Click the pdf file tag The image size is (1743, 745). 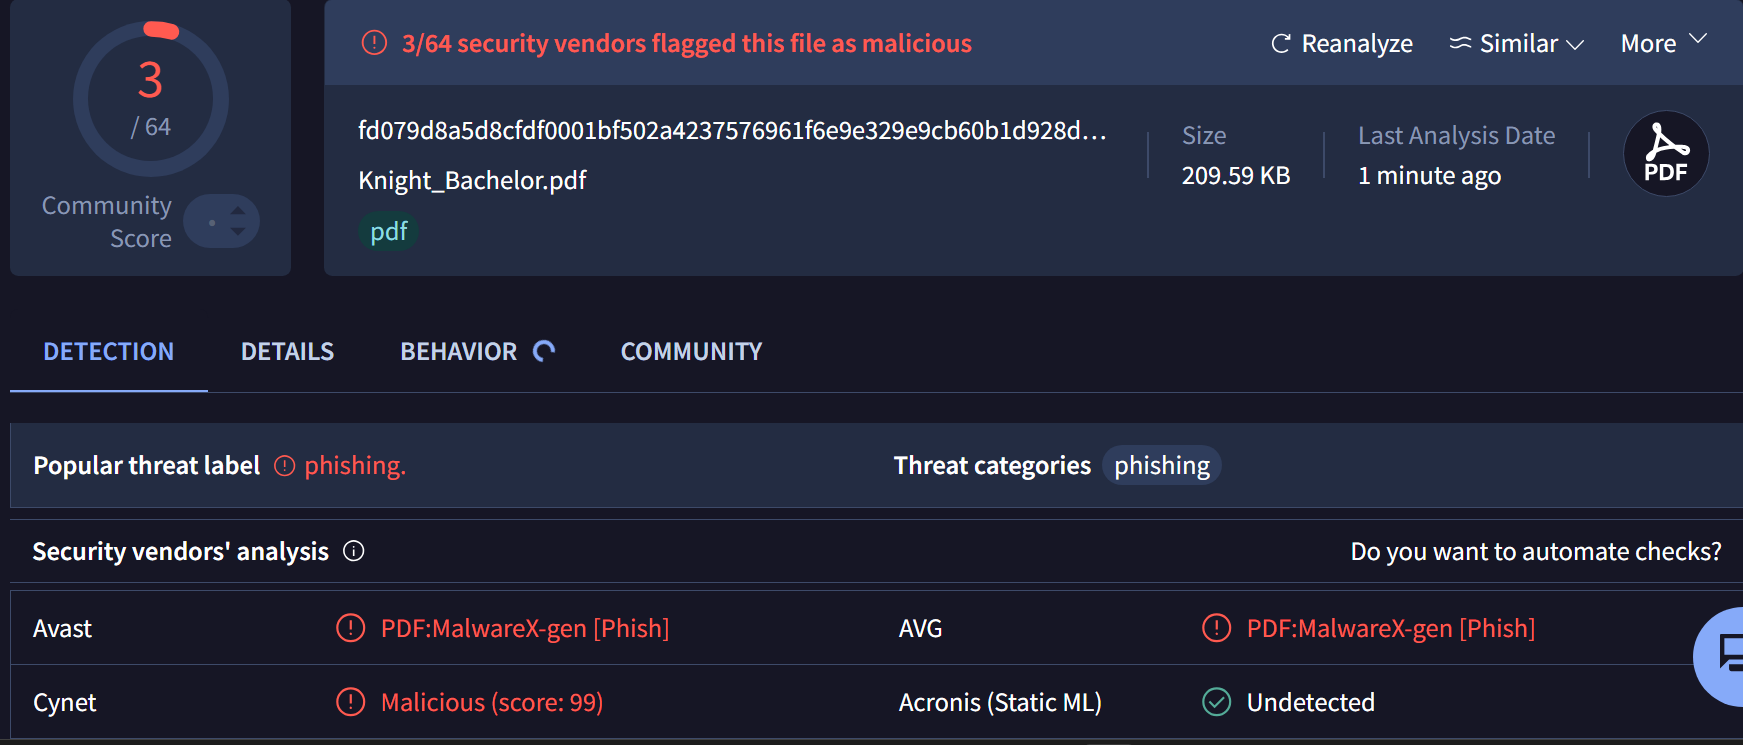point(388,232)
